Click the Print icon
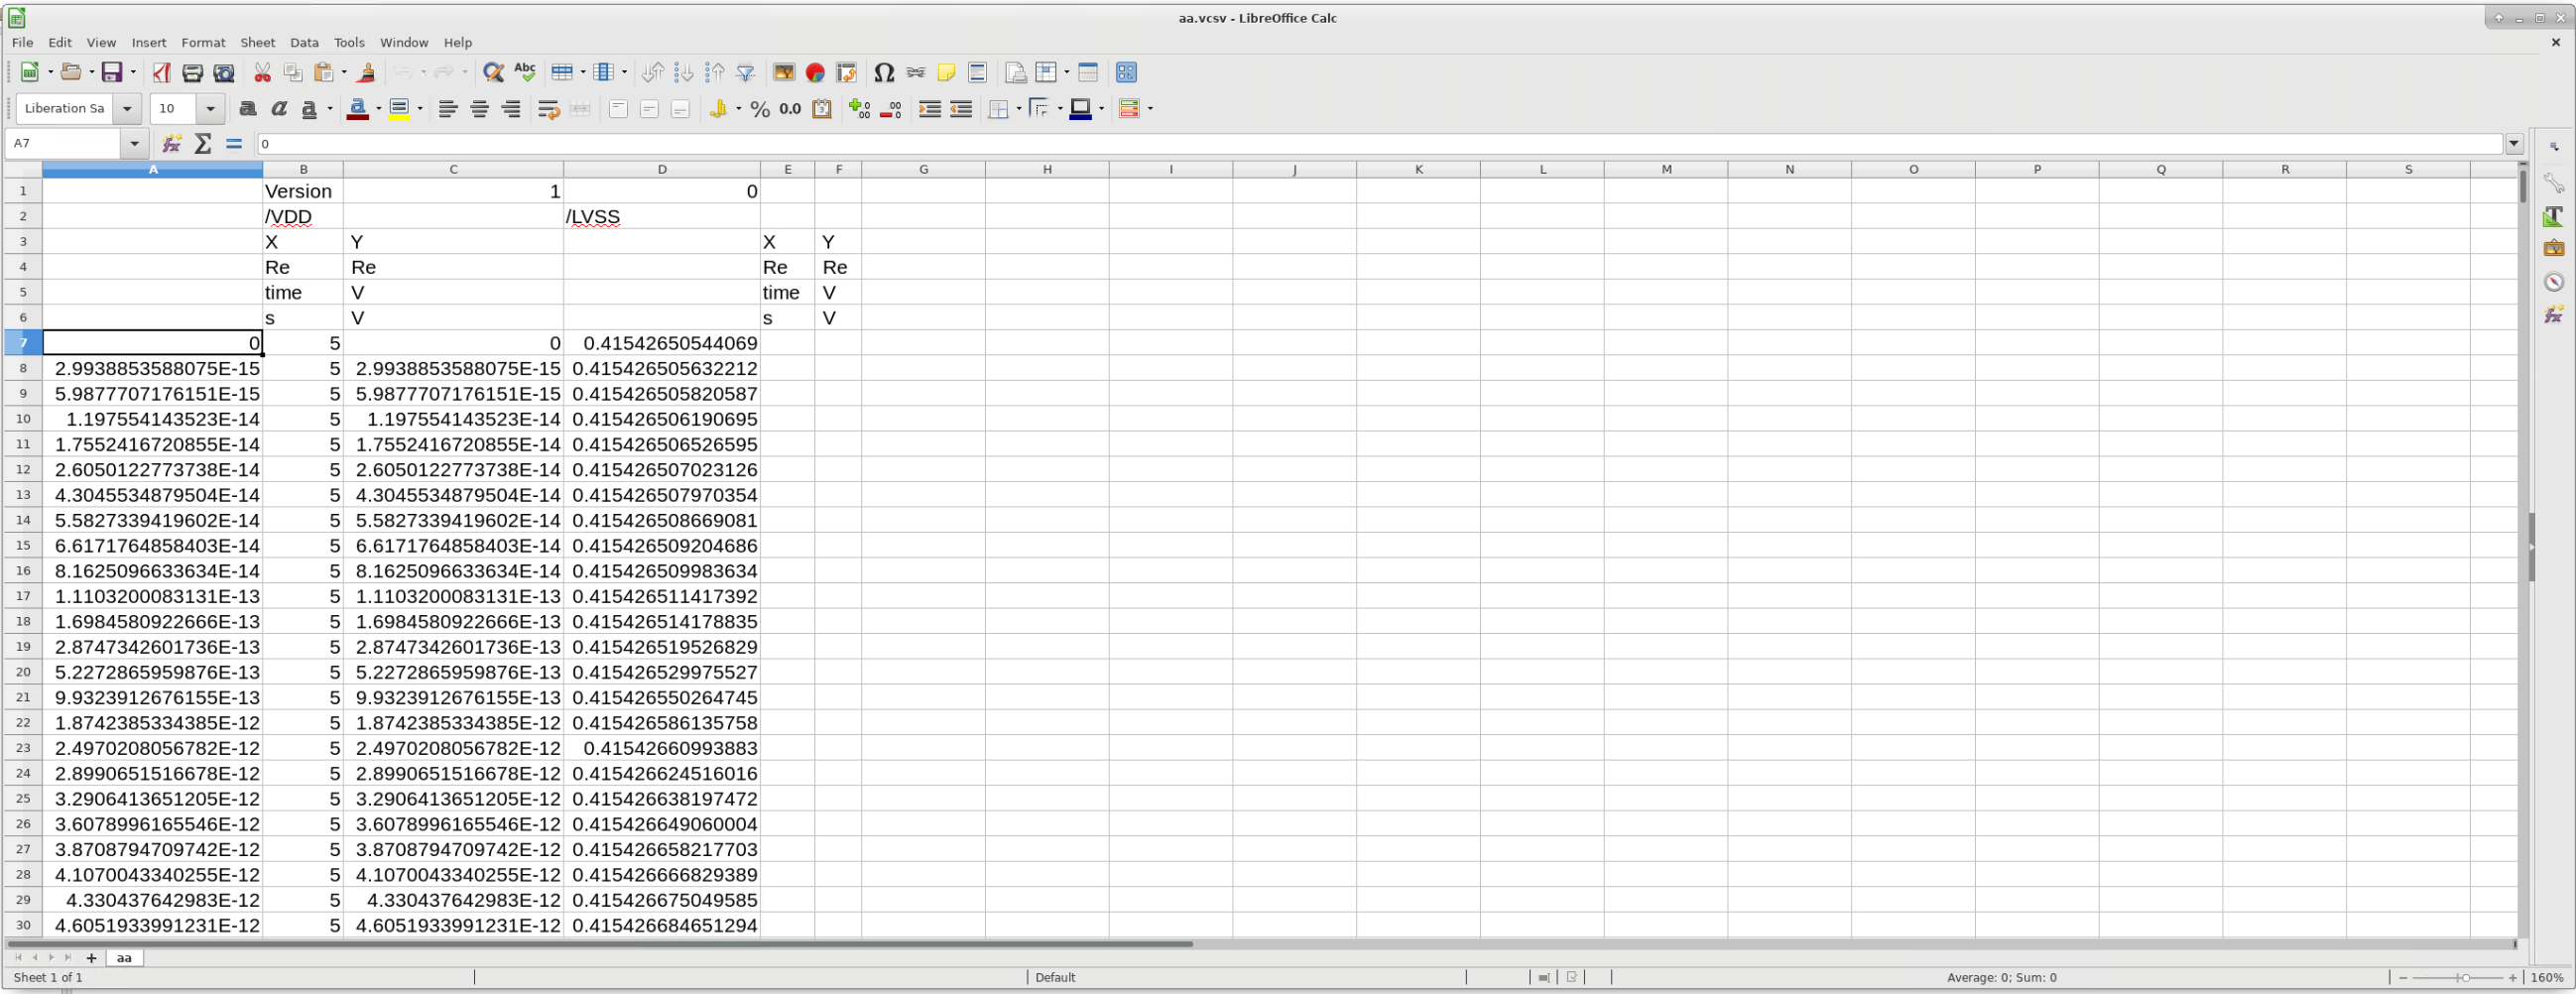 pos(193,72)
